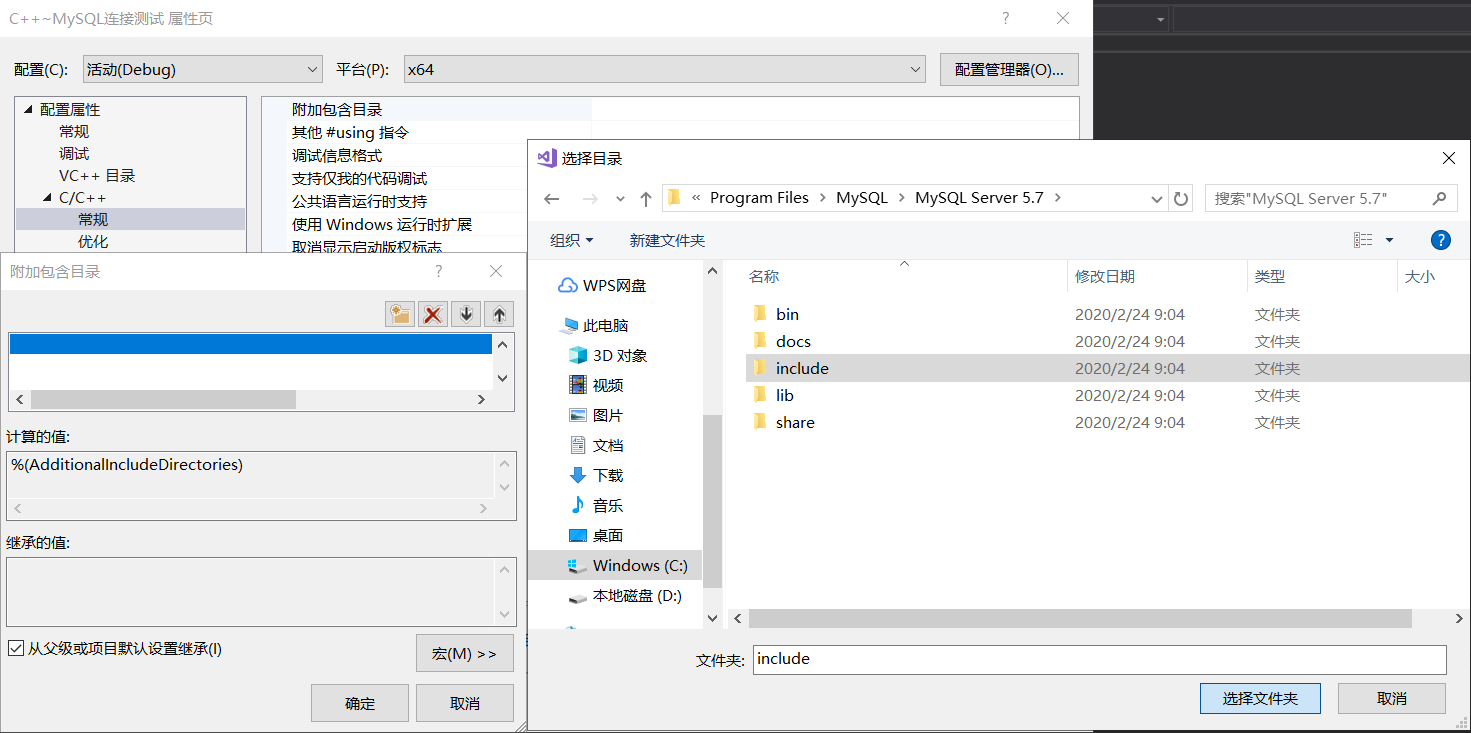
Task: Select WPS网盘 in navigation pane
Action: (x=602, y=285)
